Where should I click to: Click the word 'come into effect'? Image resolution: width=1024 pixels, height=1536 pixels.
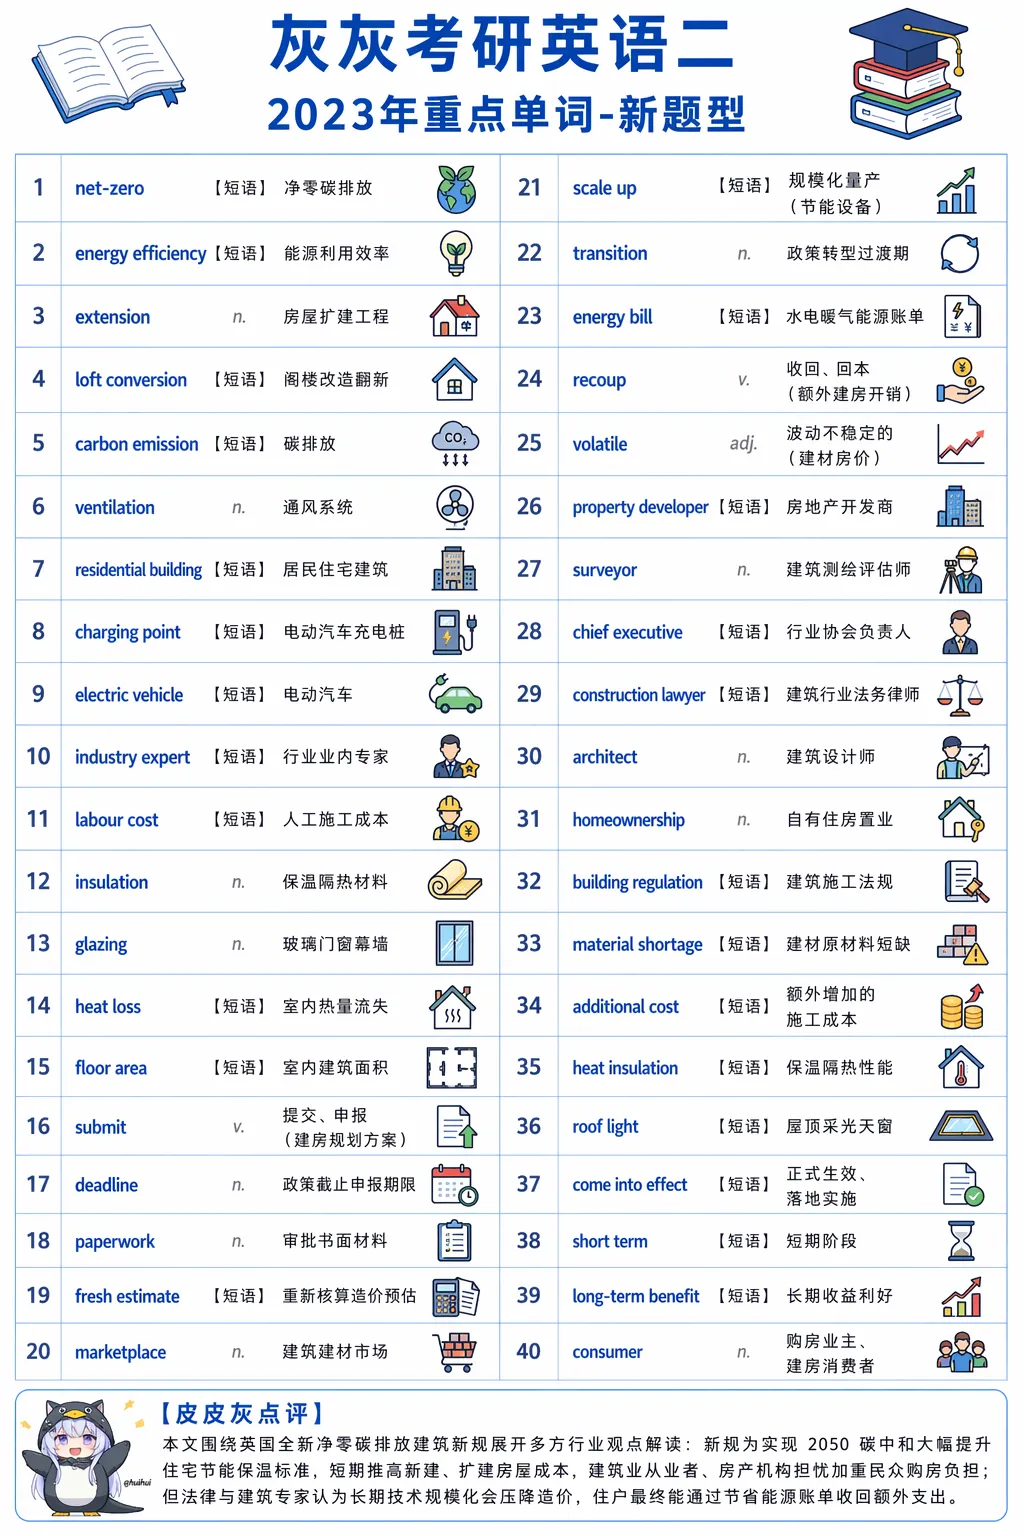click(630, 1185)
